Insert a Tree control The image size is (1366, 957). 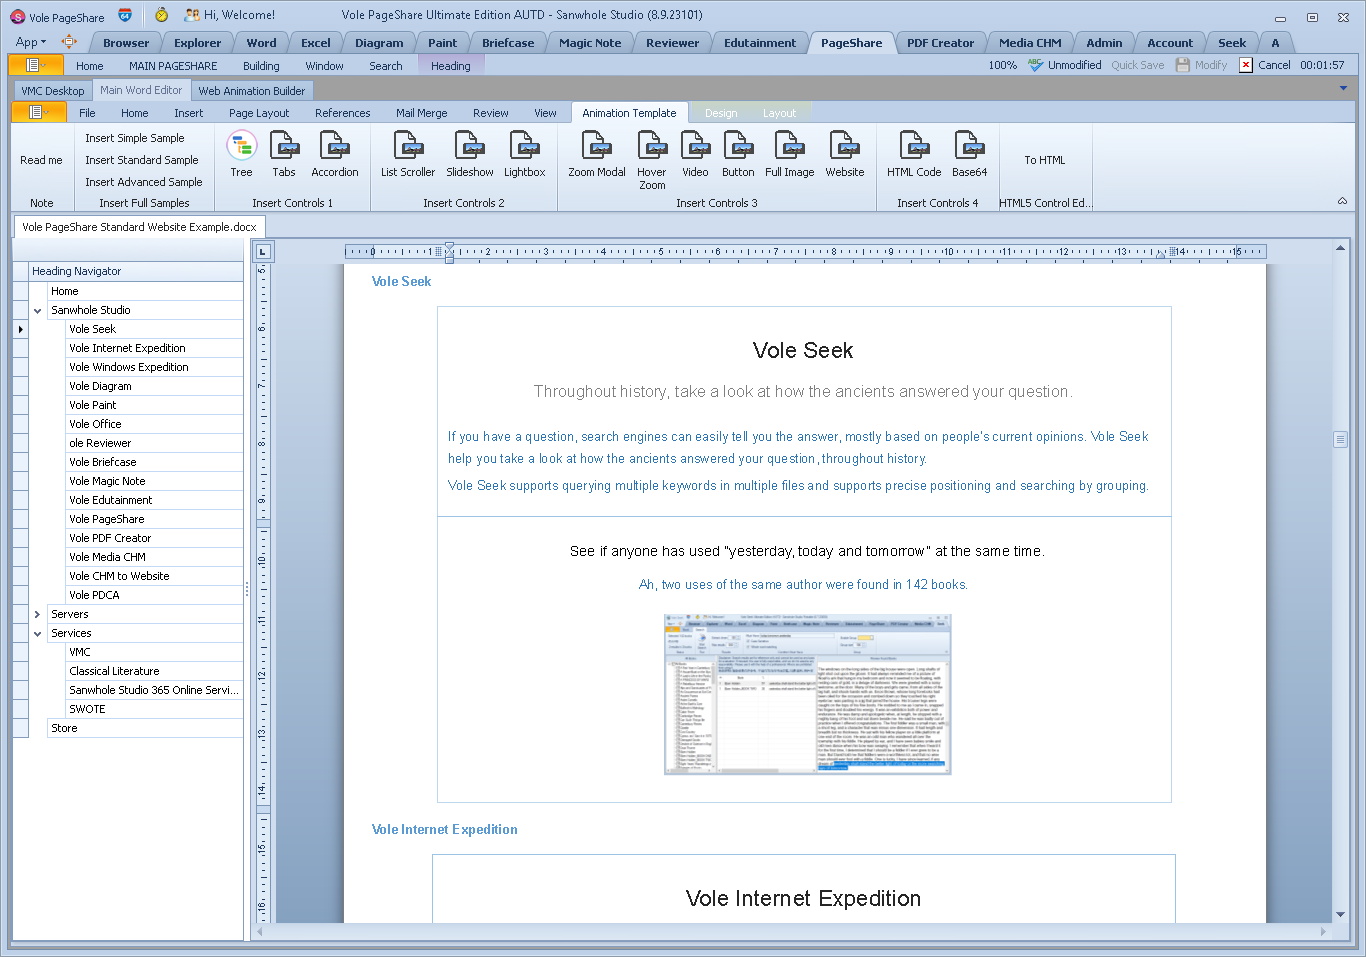(x=241, y=154)
